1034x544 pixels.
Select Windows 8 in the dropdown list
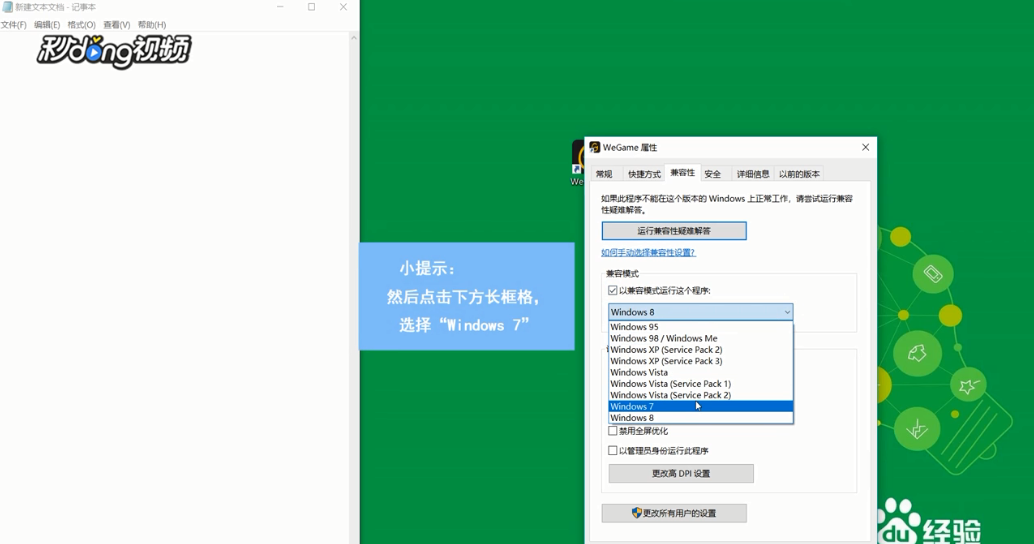tap(700, 418)
